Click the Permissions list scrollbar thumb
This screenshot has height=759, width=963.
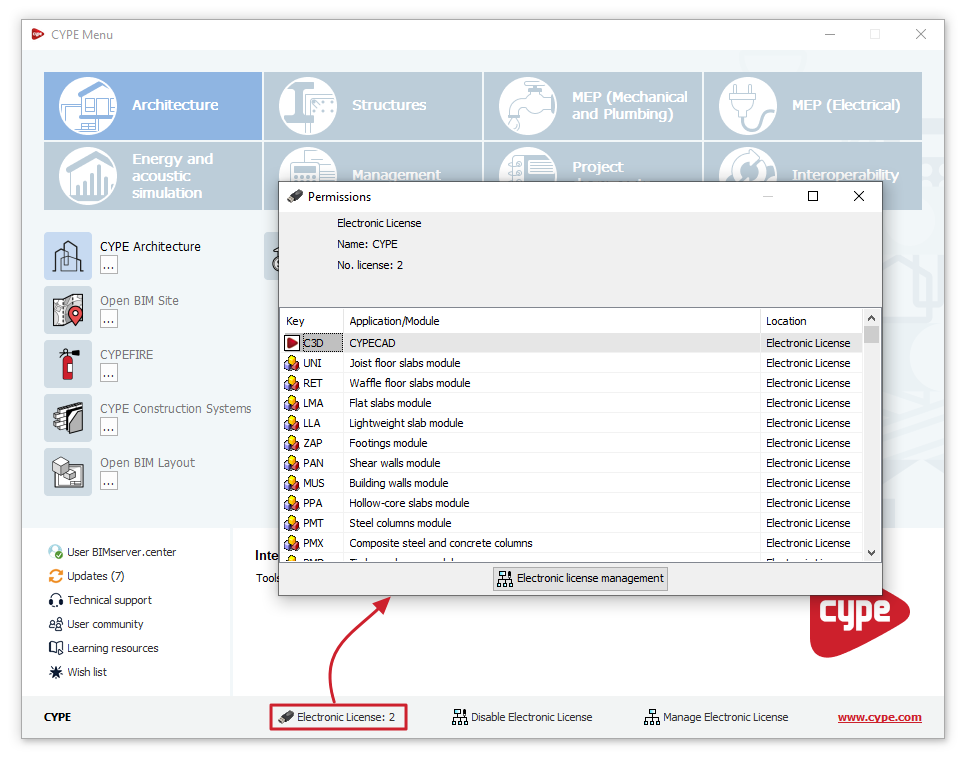(871, 335)
